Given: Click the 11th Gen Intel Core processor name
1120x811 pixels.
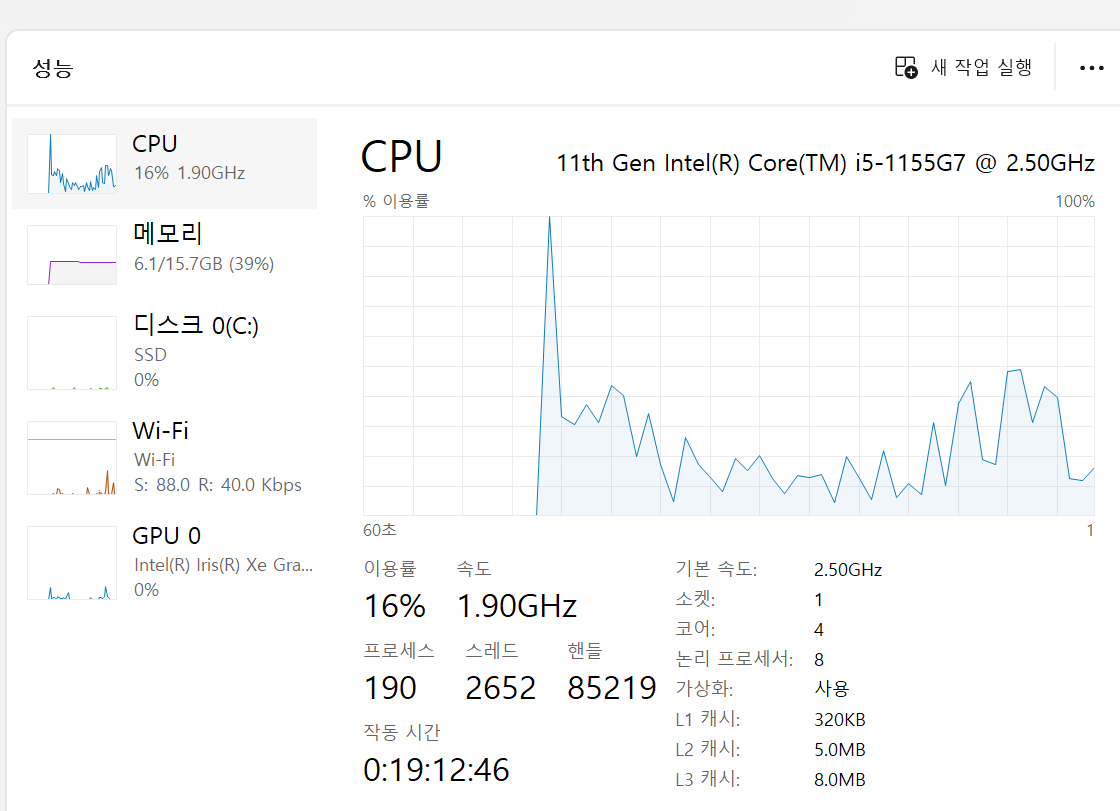Looking at the screenshot, I should 825,163.
